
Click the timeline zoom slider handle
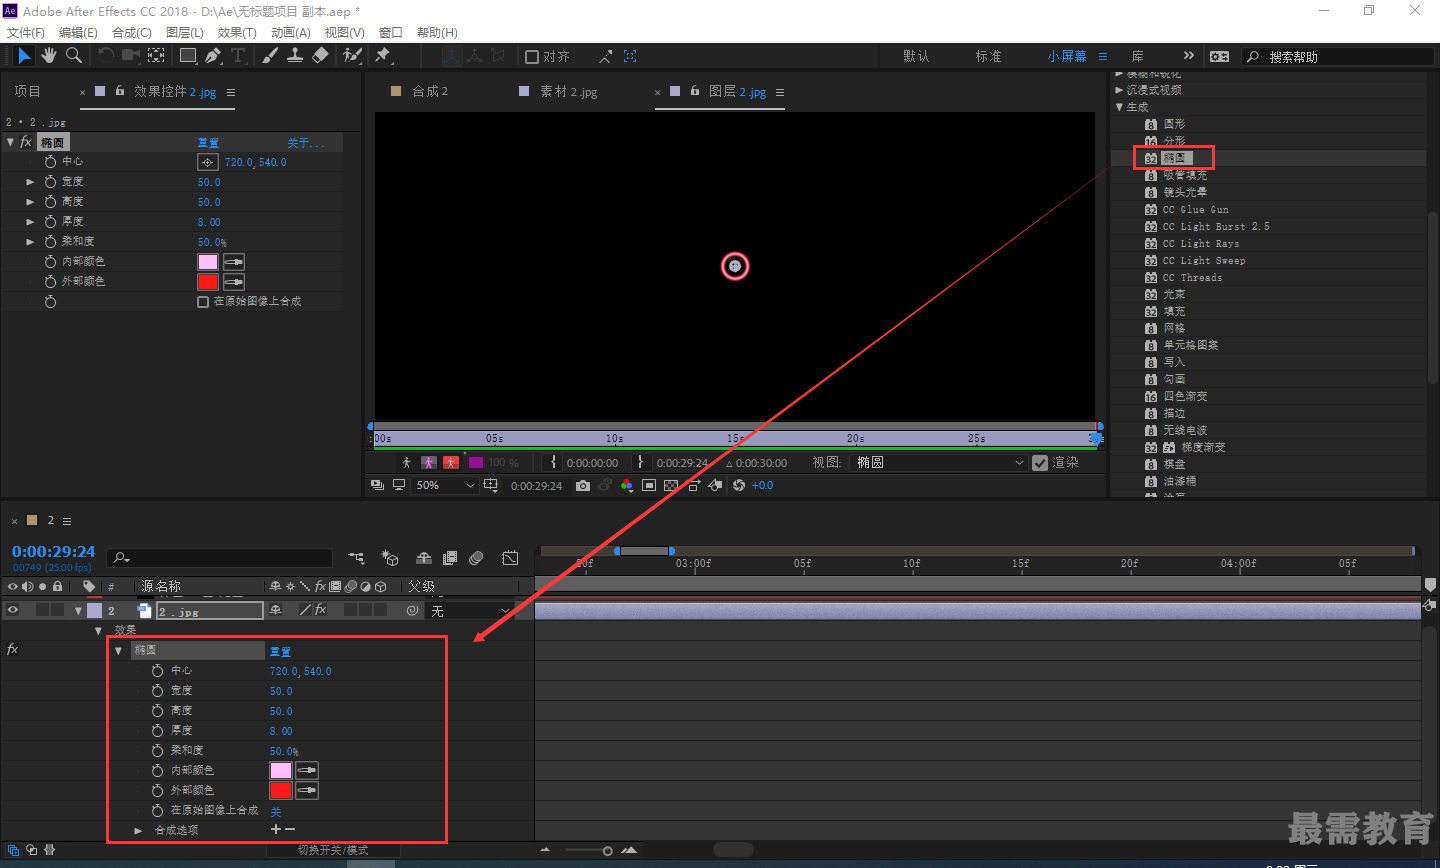[x=607, y=851]
